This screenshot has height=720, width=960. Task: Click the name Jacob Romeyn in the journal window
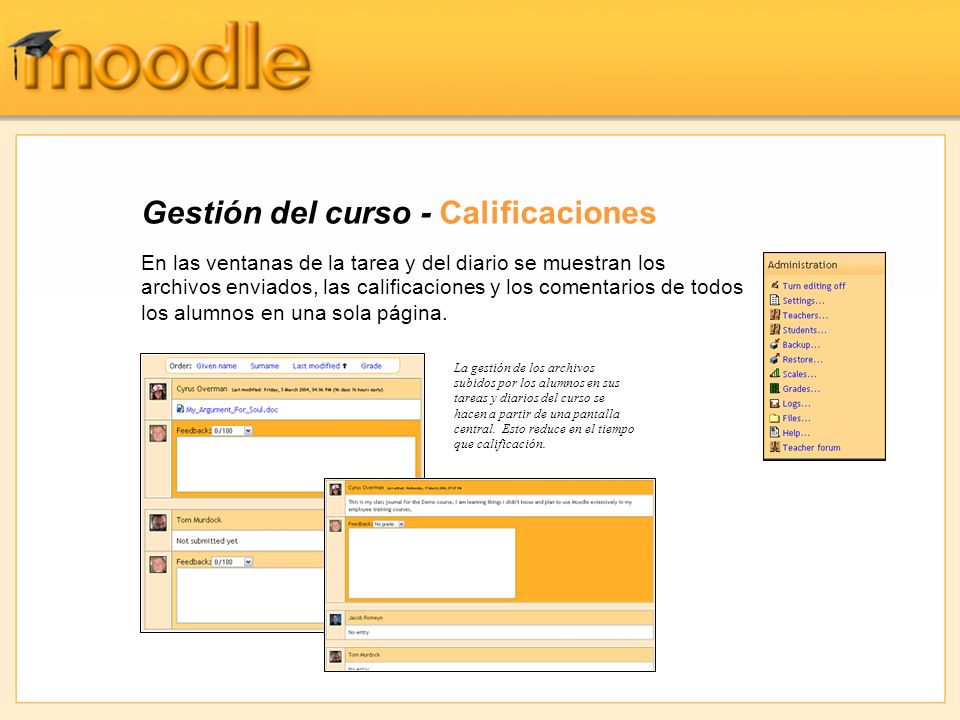365,618
